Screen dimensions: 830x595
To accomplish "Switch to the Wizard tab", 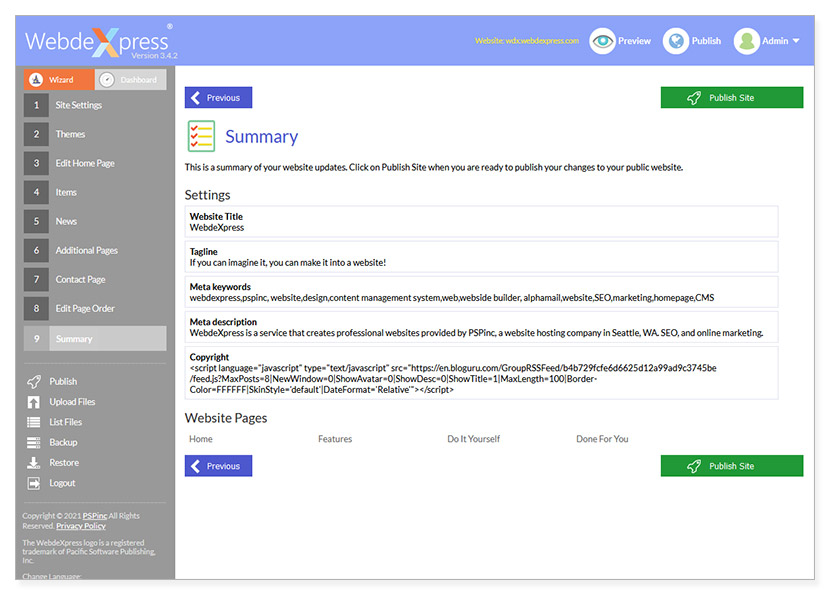I will point(59,79).
